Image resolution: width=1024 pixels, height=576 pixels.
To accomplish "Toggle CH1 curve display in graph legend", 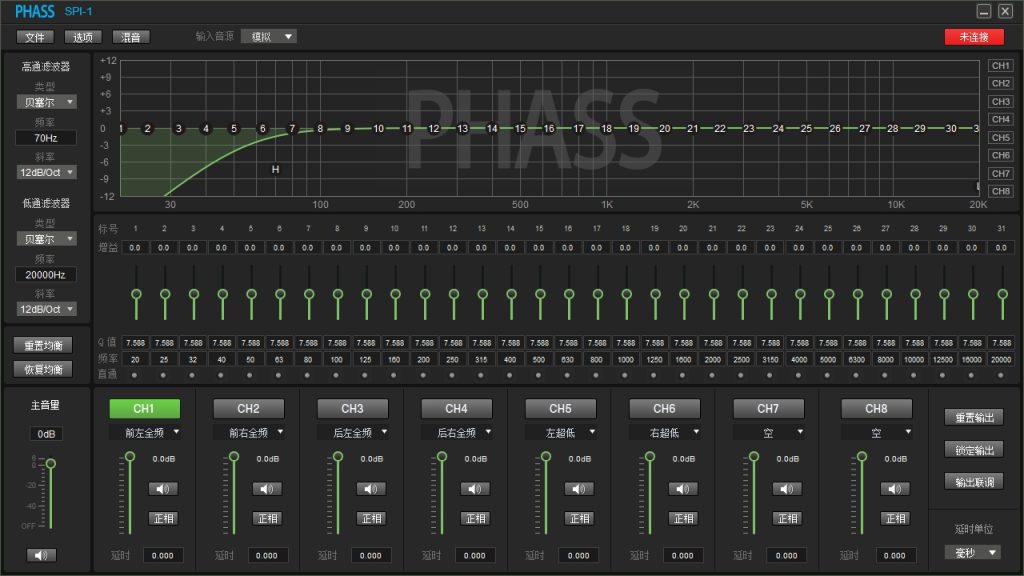I will 1000,65.
